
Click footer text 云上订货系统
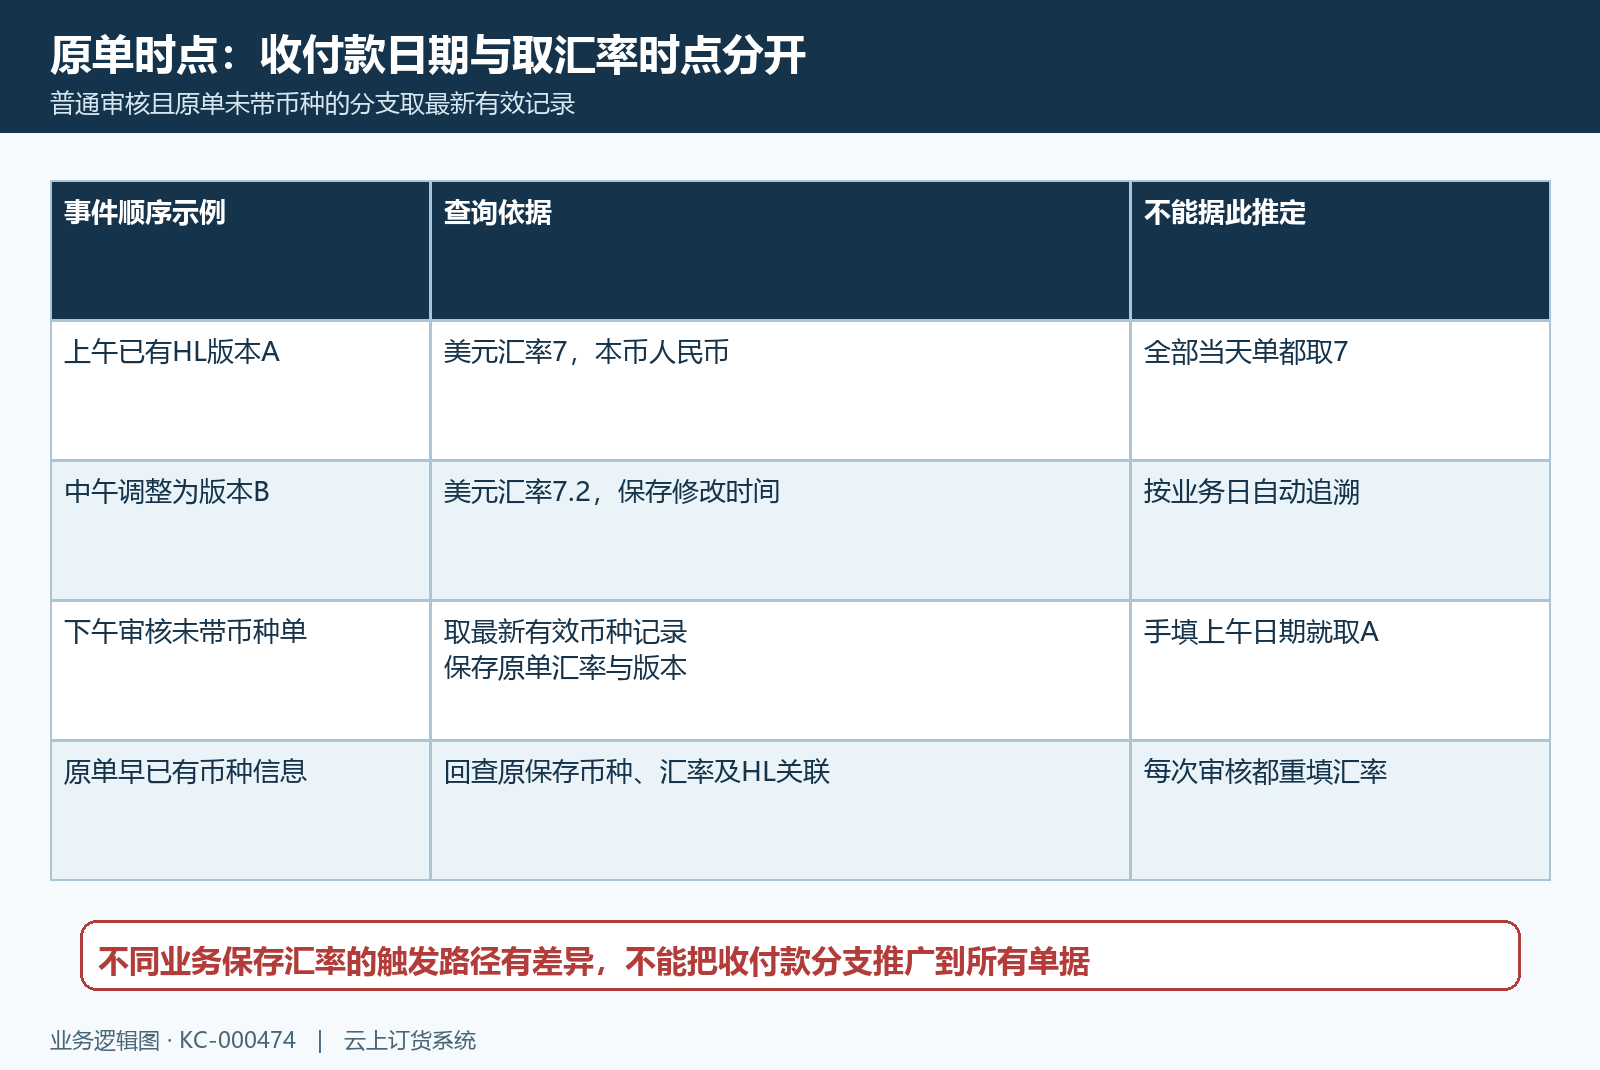tap(410, 1041)
